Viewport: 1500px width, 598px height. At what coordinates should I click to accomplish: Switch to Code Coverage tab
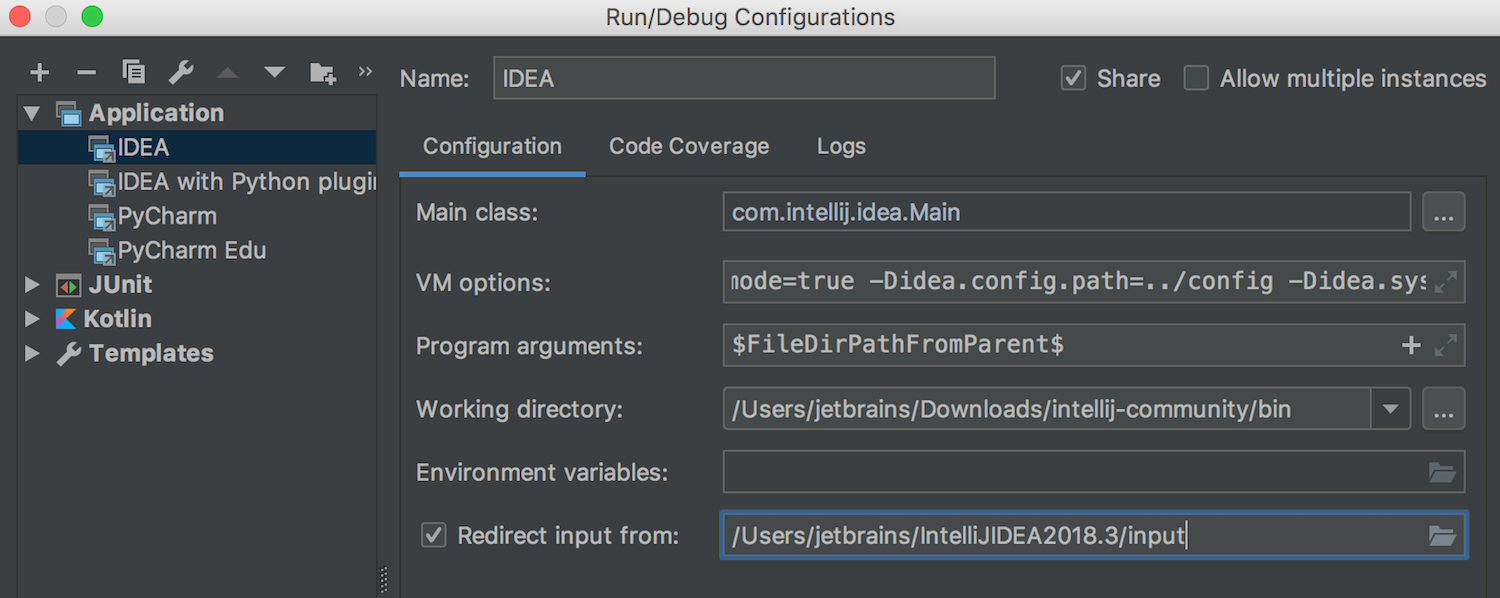tap(689, 146)
